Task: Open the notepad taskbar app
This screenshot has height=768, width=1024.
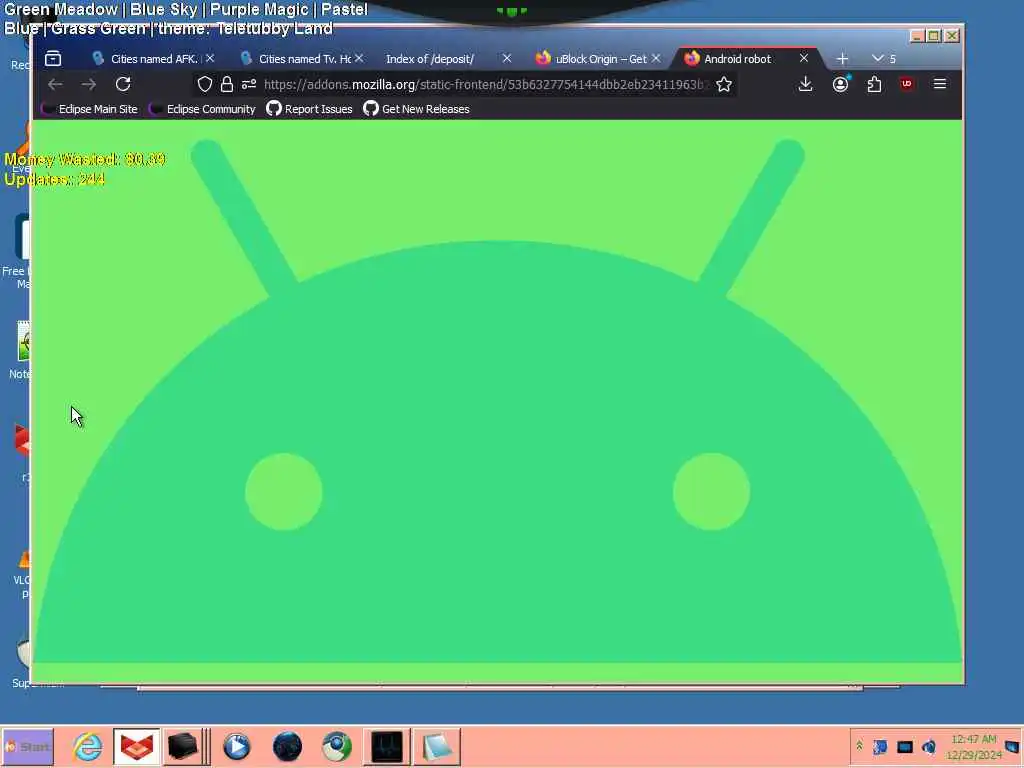Action: [436, 746]
